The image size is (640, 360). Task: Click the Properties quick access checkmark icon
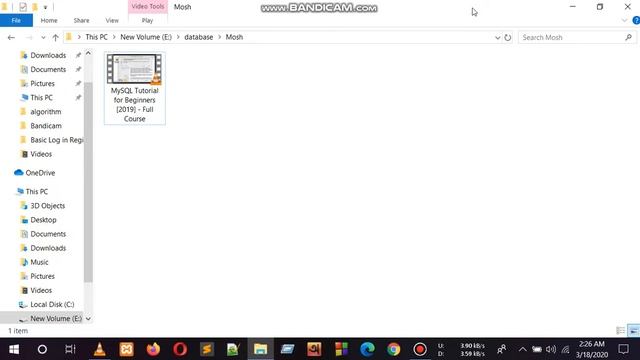(23, 7)
